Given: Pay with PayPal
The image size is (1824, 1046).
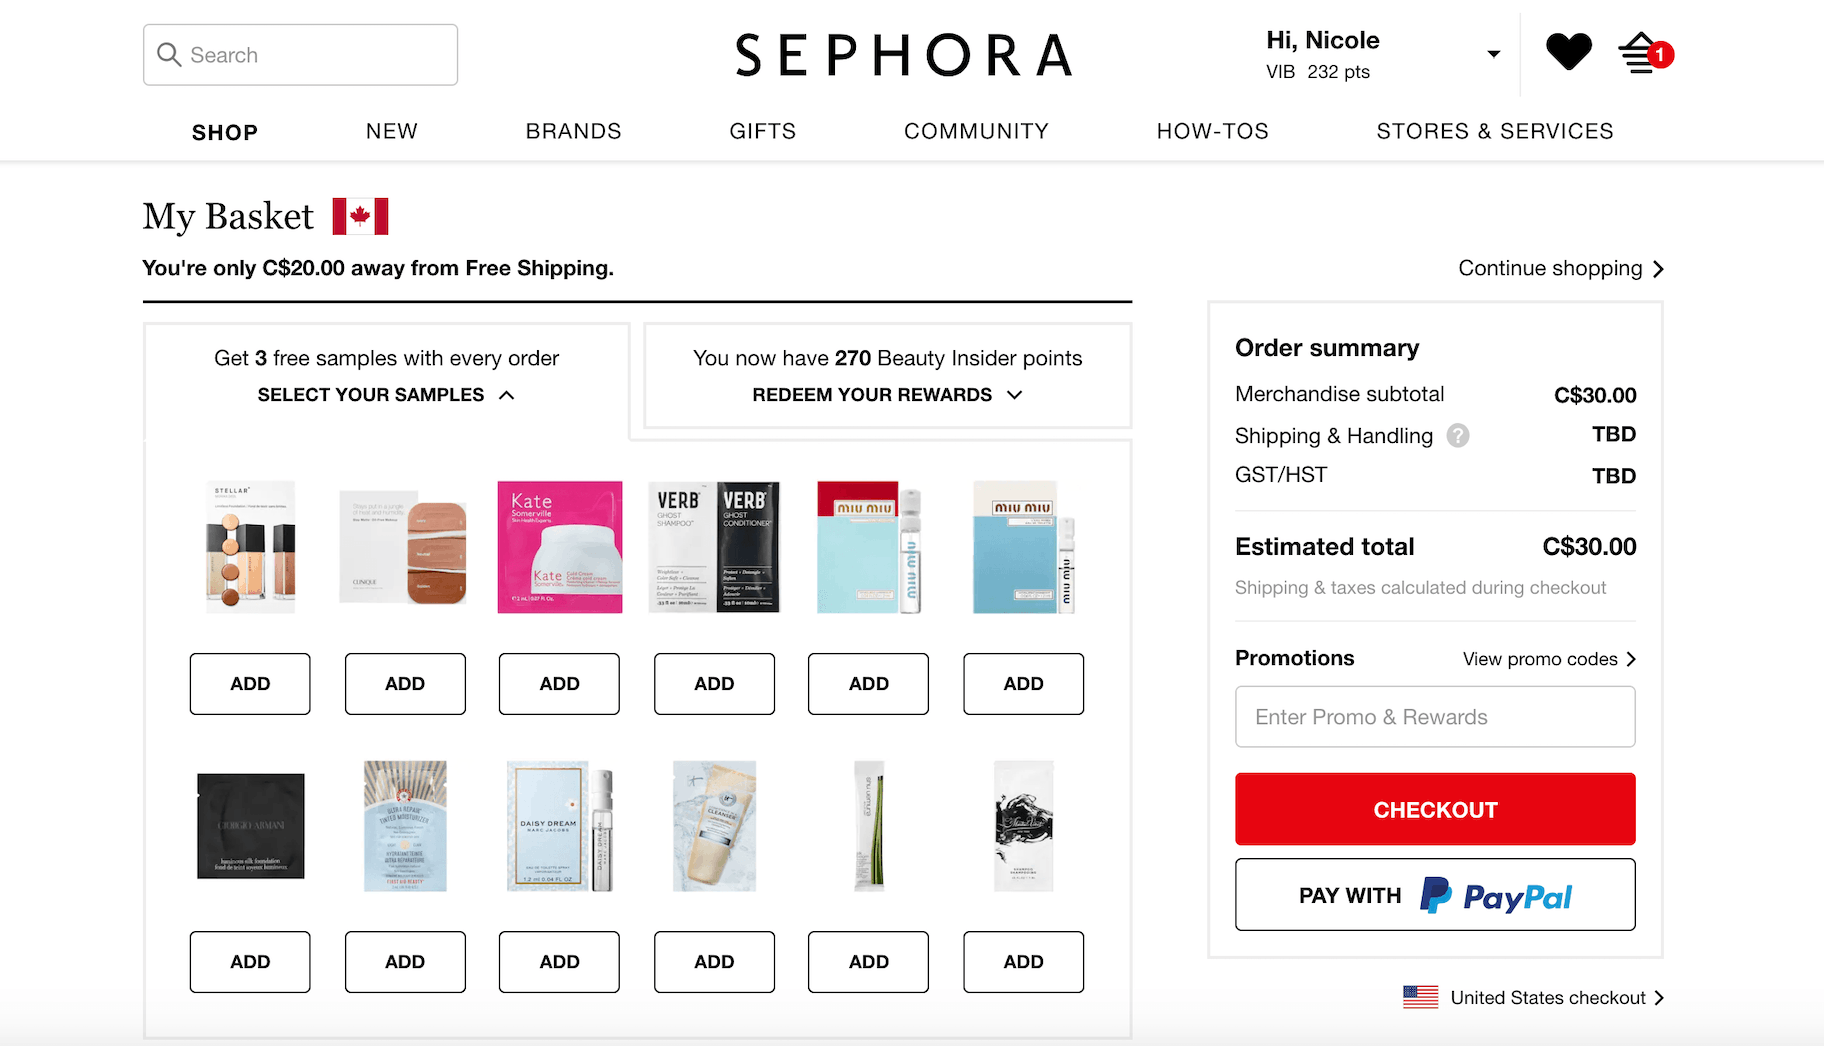Looking at the screenshot, I should 1435,895.
